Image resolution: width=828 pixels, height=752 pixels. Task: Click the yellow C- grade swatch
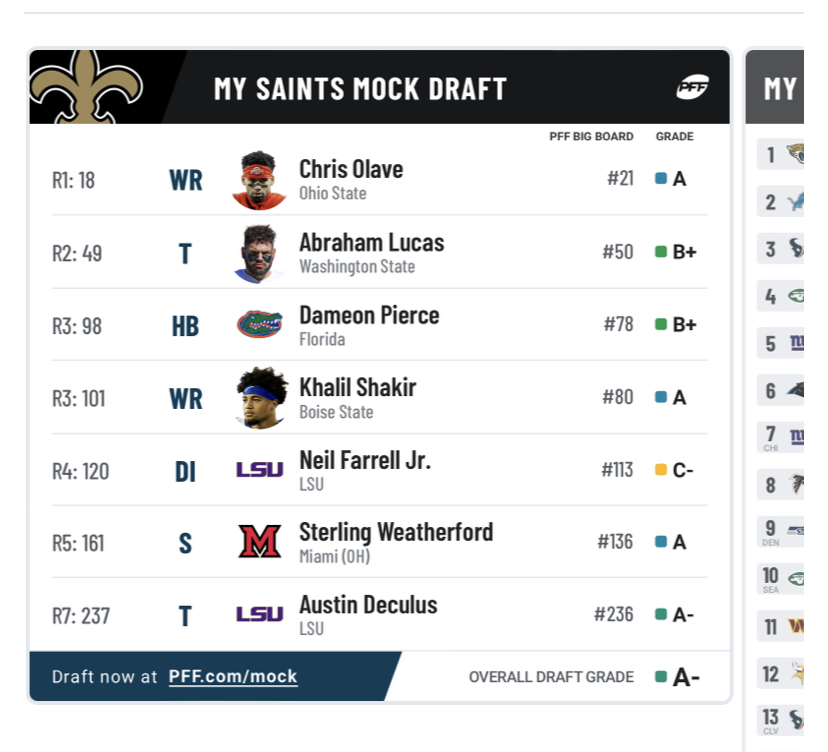click(x=661, y=469)
